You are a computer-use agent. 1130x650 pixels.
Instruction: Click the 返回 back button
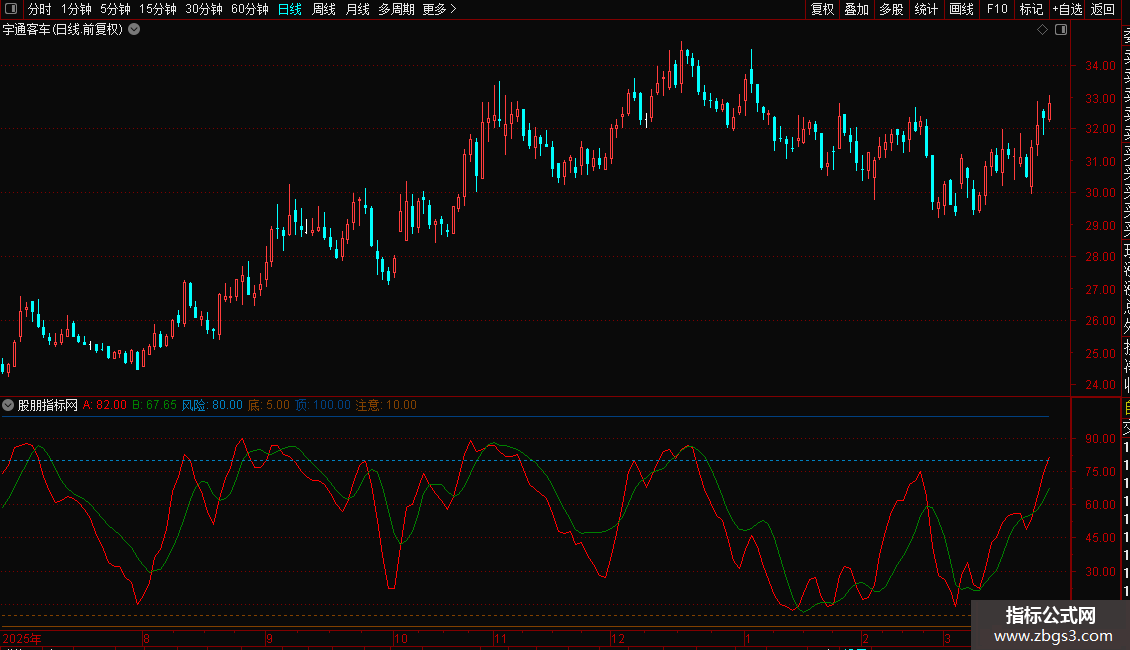coord(1103,9)
